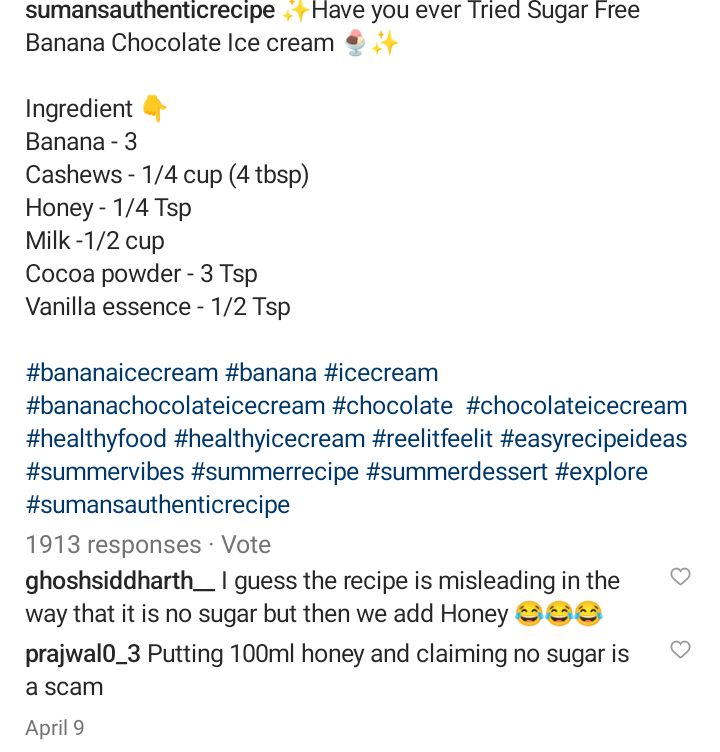Open the #chocolate hashtag
This screenshot has width=720, height=752.
(x=392, y=406)
